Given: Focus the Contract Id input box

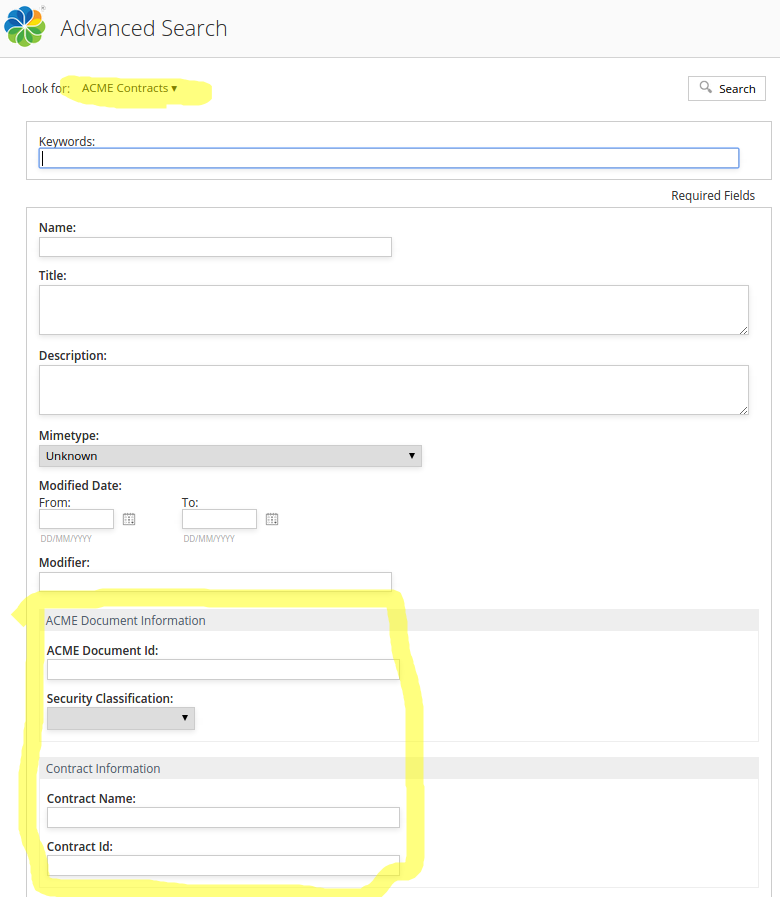Looking at the screenshot, I should click(x=222, y=865).
